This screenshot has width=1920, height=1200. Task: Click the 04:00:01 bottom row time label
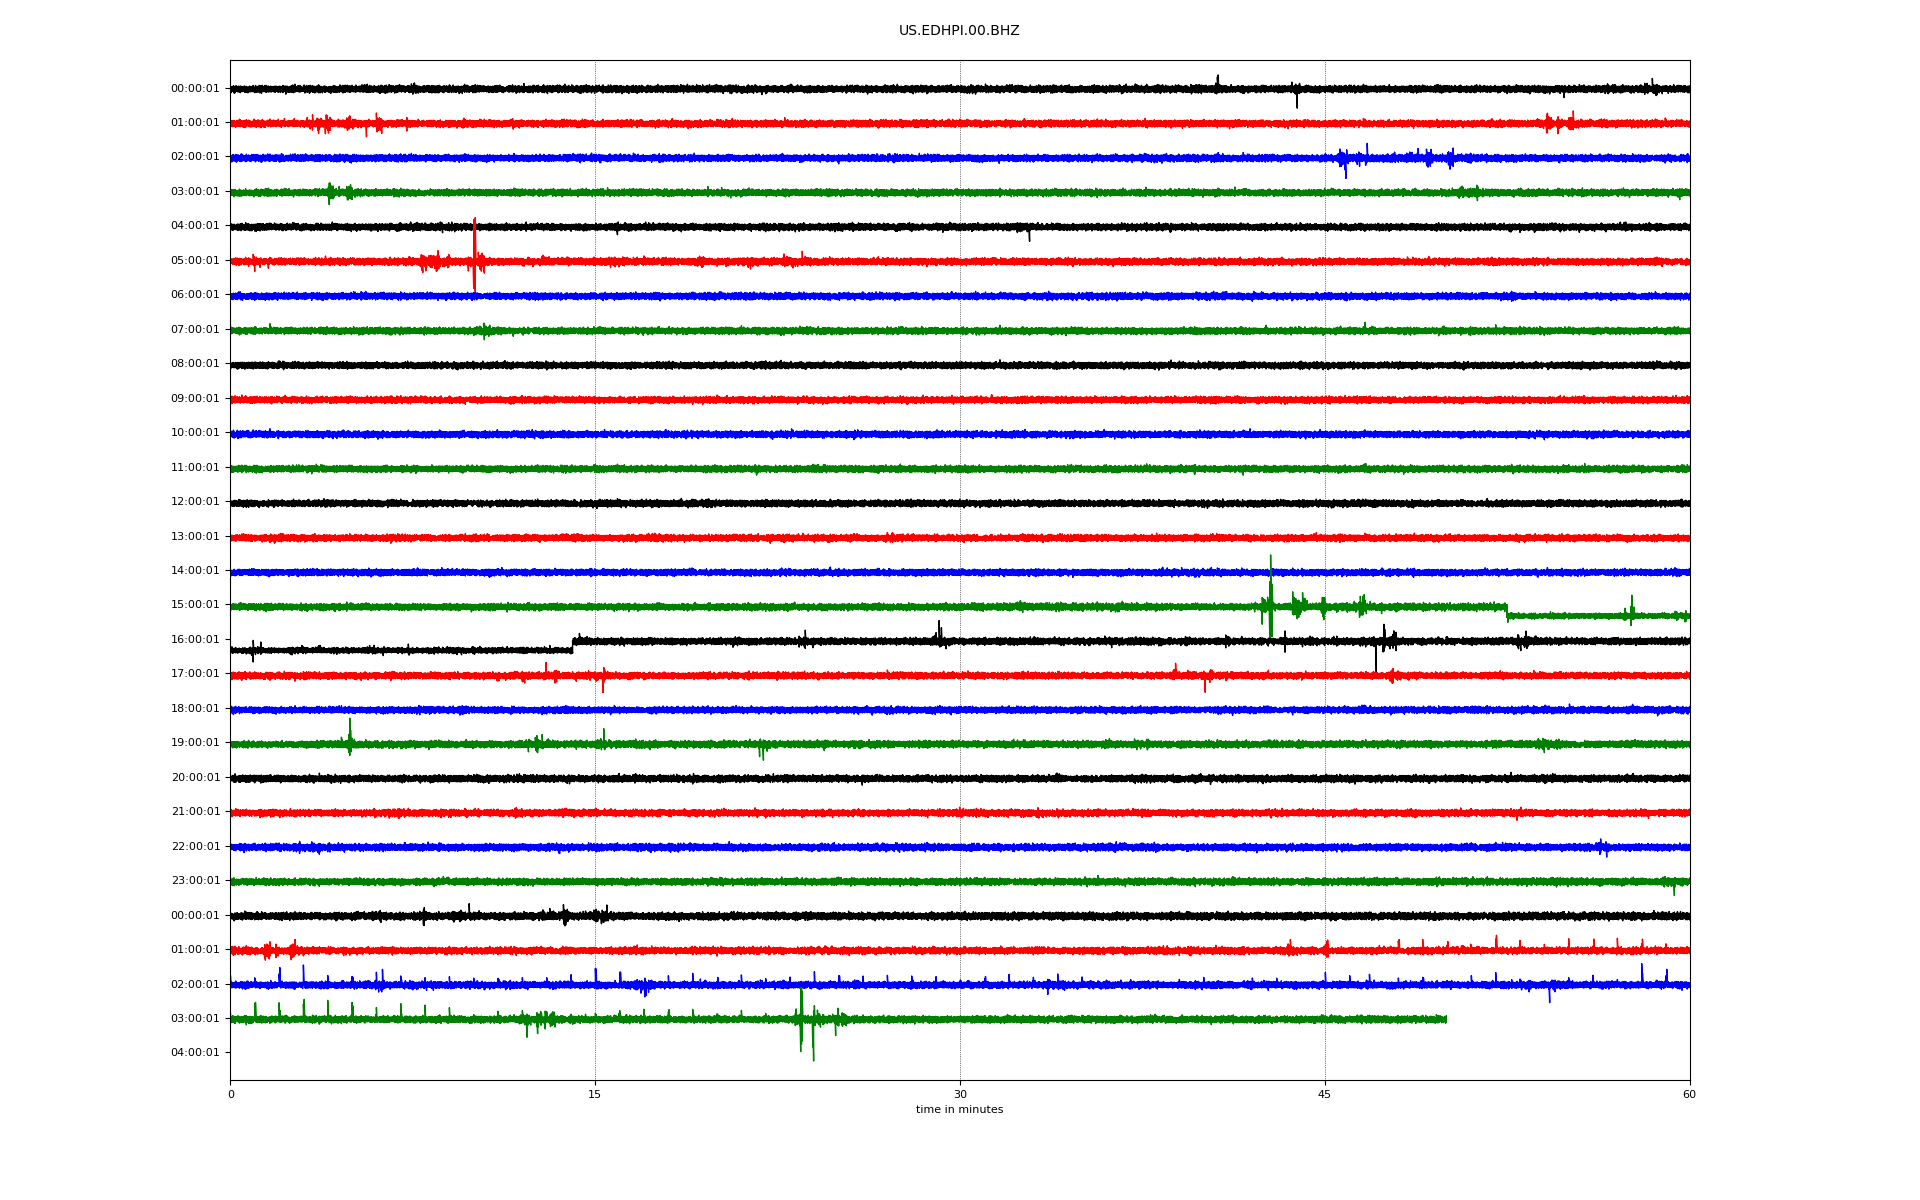[195, 1052]
